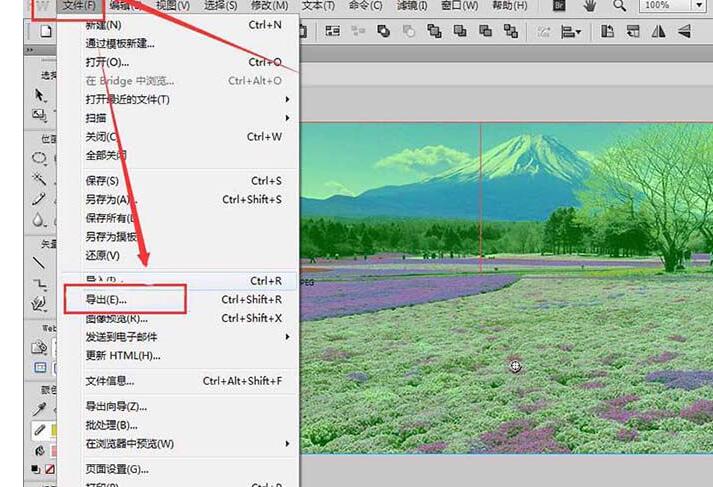The width and height of the screenshot is (713, 487).
Task: Select the Eyedropper tool
Action: [x=39, y=409]
